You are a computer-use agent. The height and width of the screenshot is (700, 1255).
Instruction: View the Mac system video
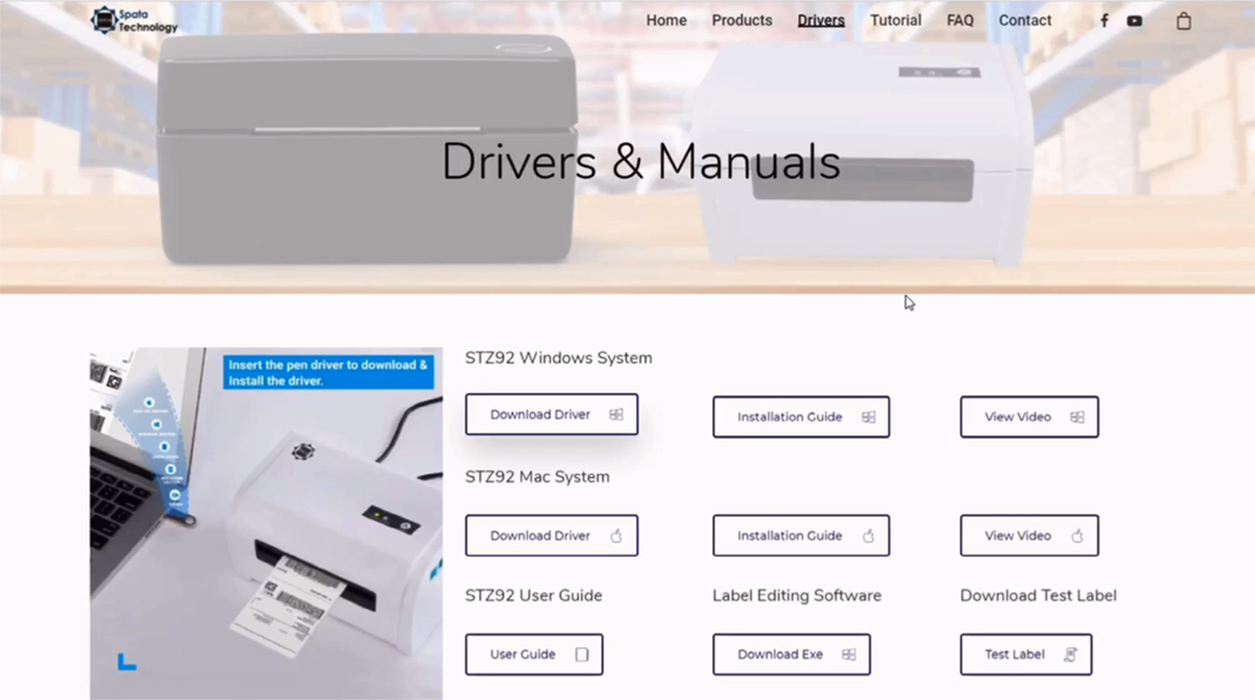coord(1028,536)
